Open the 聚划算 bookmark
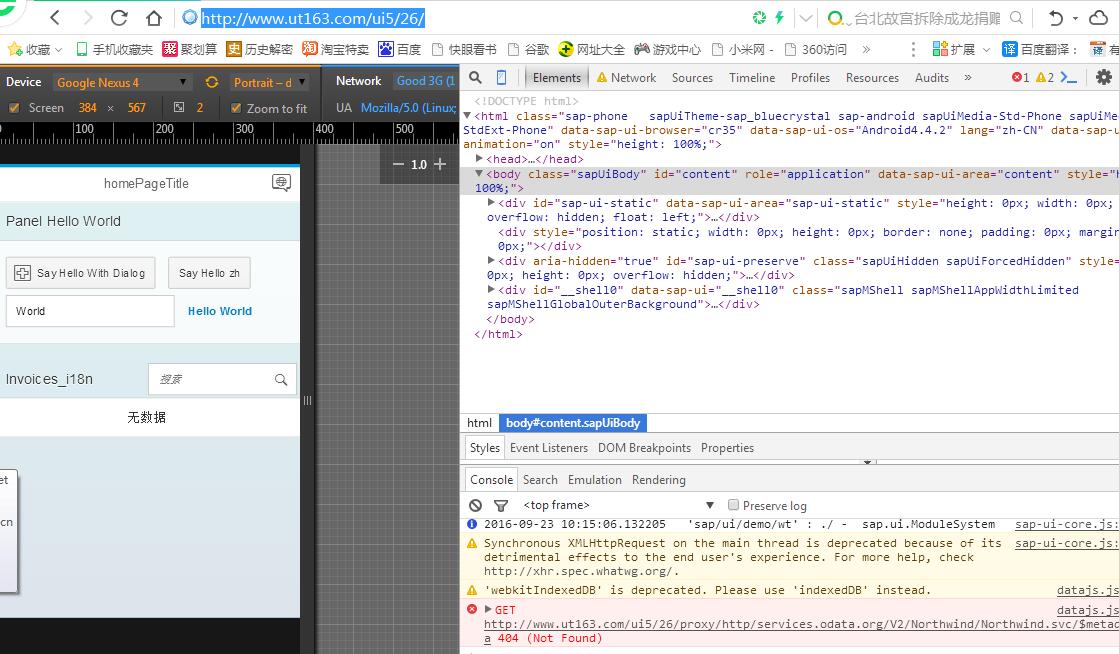This screenshot has width=1119, height=654. click(x=189, y=49)
